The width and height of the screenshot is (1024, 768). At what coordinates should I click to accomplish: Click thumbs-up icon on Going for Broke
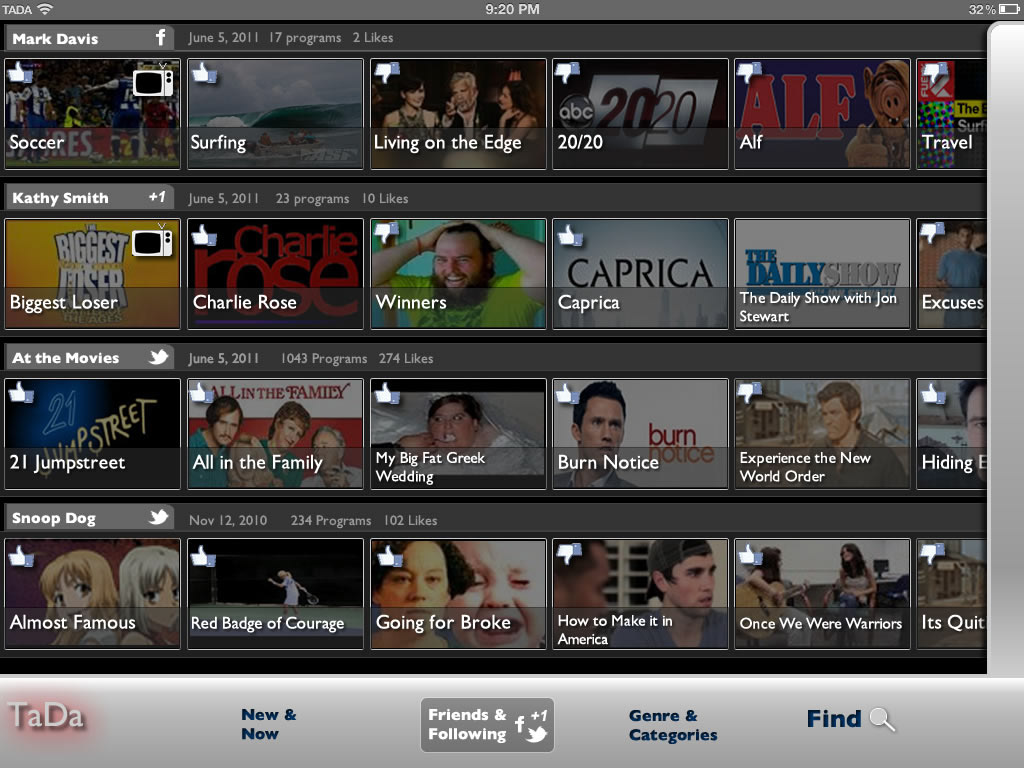[390, 556]
